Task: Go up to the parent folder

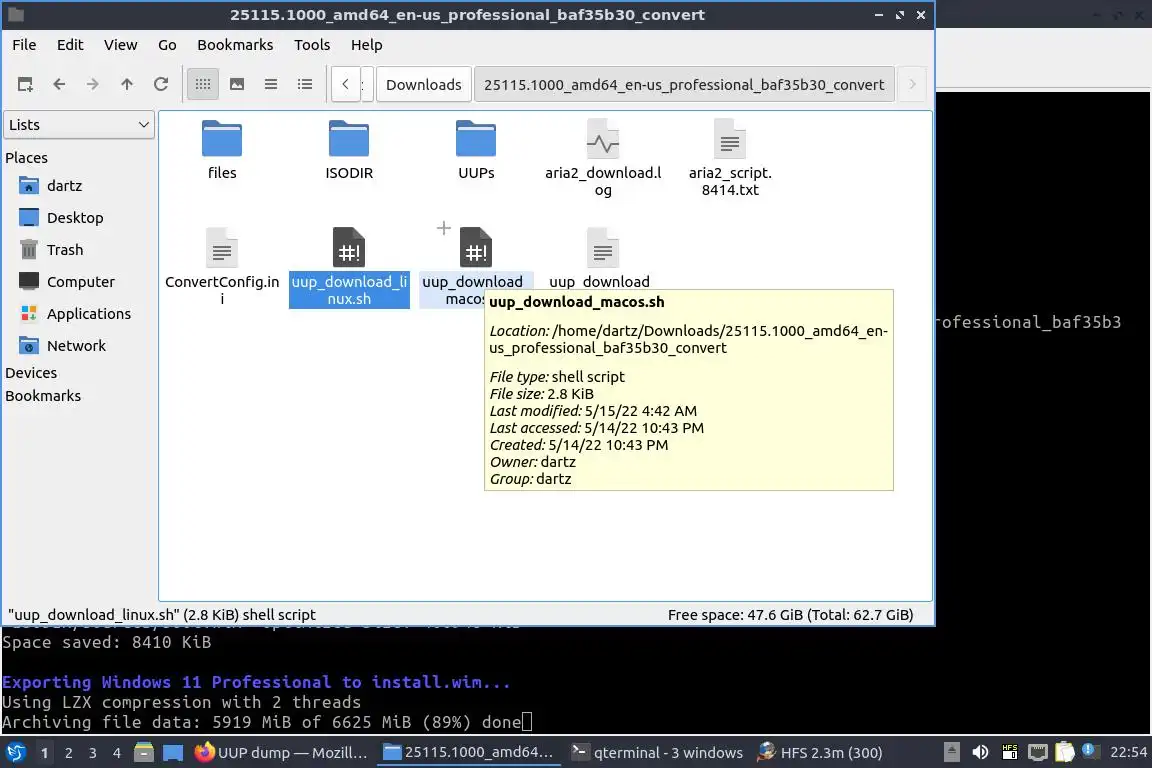Action: tap(126, 85)
